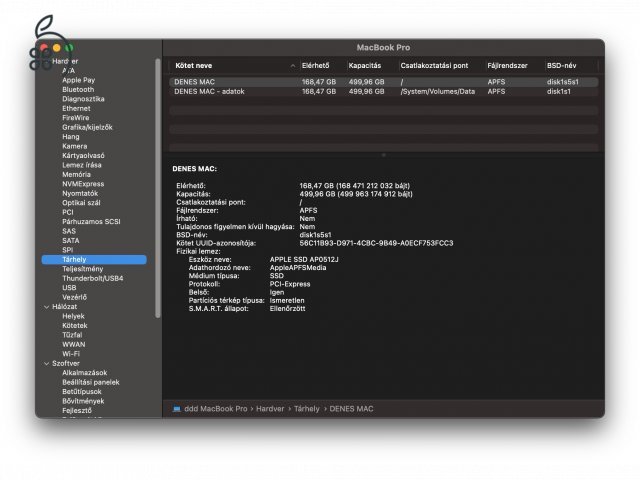Open the Kamera section

pos(75,146)
